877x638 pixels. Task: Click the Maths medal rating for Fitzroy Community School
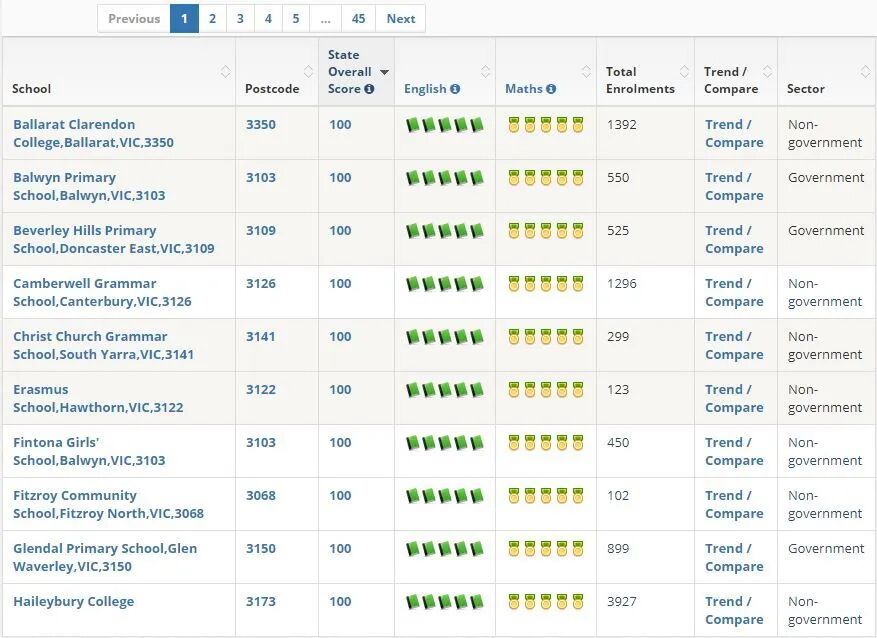(x=546, y=496)
